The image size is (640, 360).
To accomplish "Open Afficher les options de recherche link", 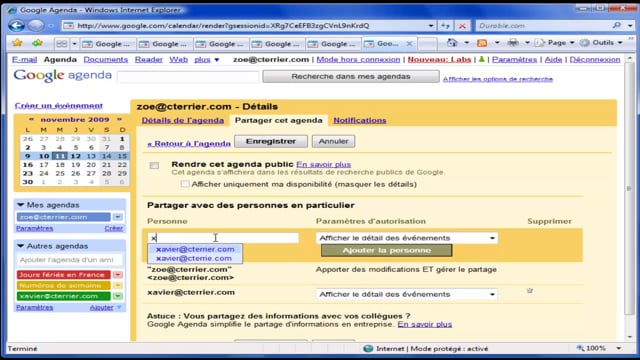I will [x=498, y=79].
